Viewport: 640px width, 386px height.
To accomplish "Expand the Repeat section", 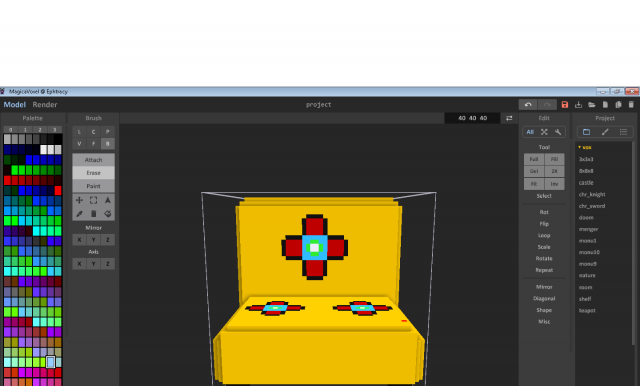I will [x=544, y=270].
